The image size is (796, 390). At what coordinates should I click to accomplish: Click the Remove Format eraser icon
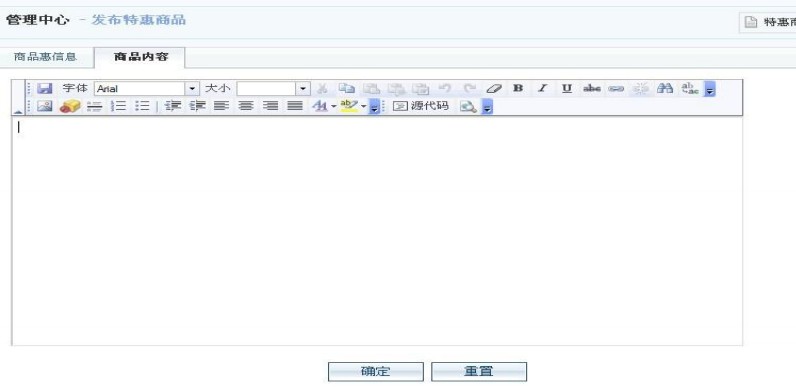493,88
